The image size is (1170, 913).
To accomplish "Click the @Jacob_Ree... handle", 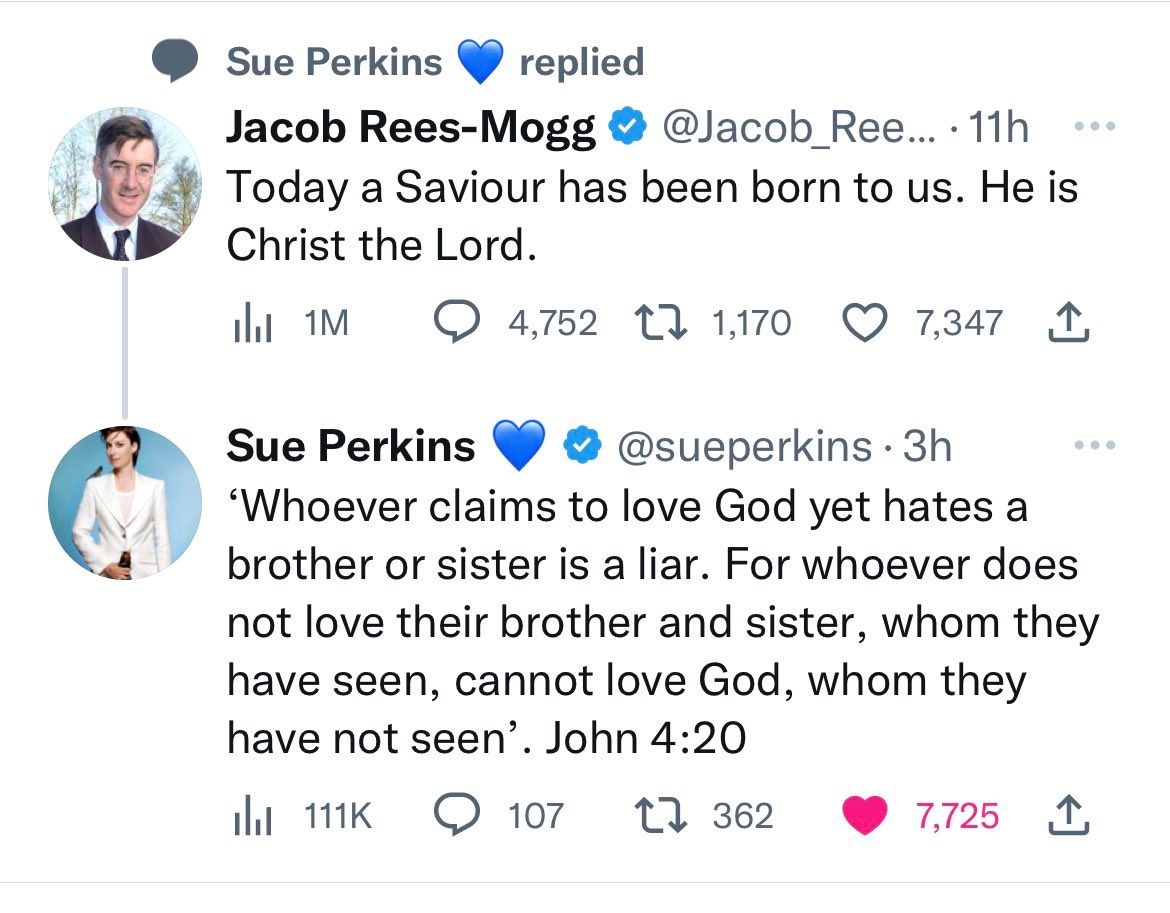I will pos(797,129).
